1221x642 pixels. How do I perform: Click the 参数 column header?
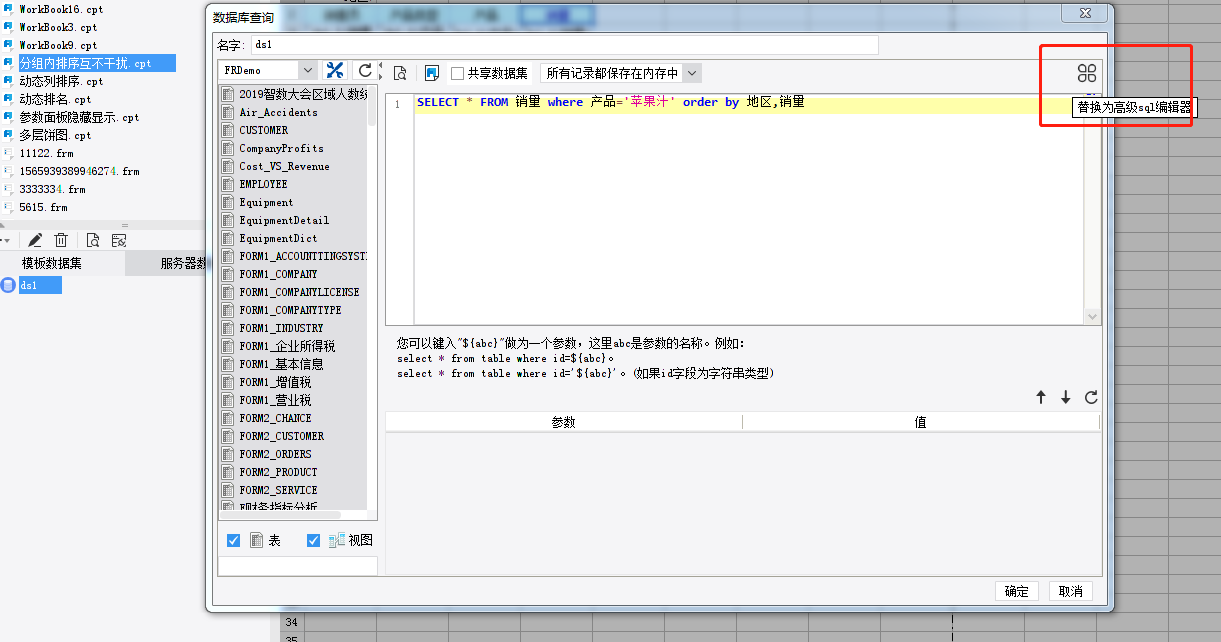coord(564,423)
